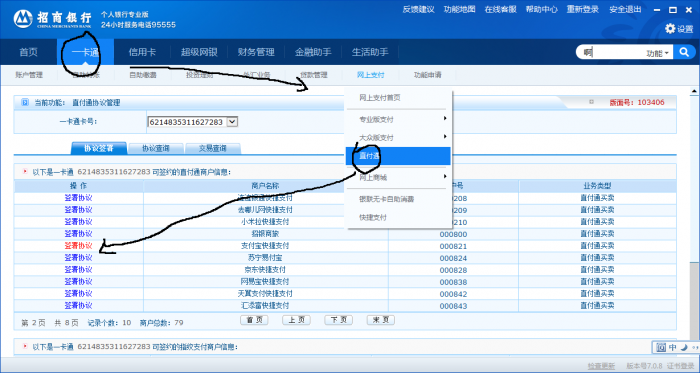The height and width of the screenshot is (373, 700).
Task: Open the 功能 dropdown in the search box
Action: click(x=658, y=53)
